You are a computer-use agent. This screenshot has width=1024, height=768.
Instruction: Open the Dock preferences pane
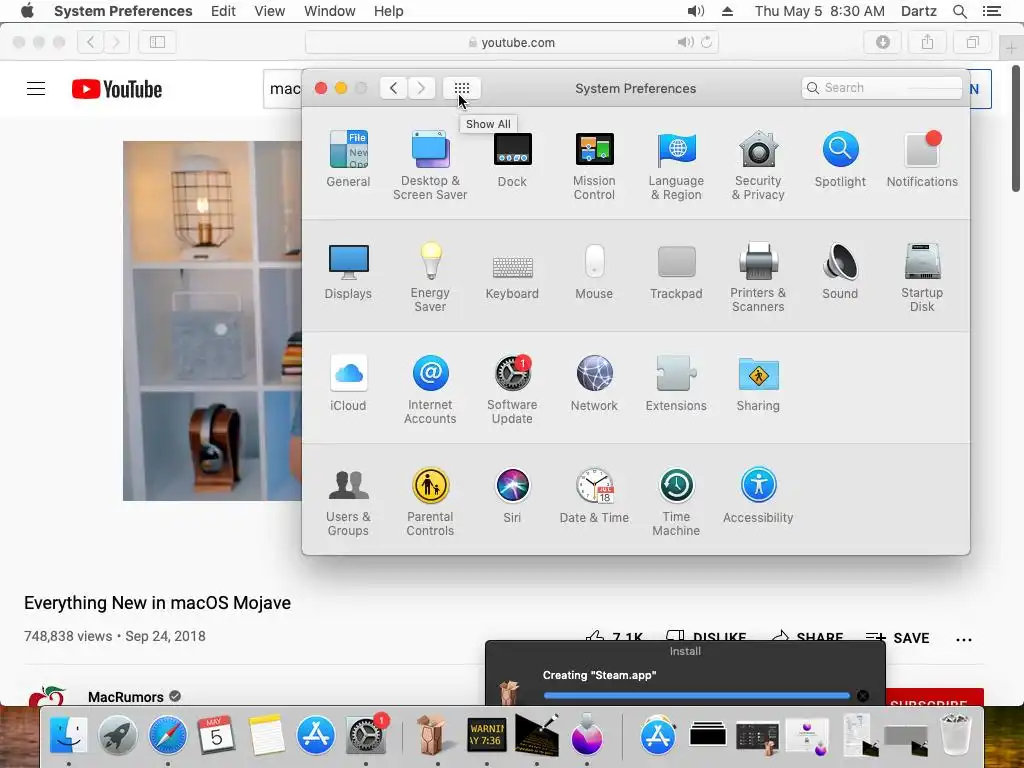[512, 159]
